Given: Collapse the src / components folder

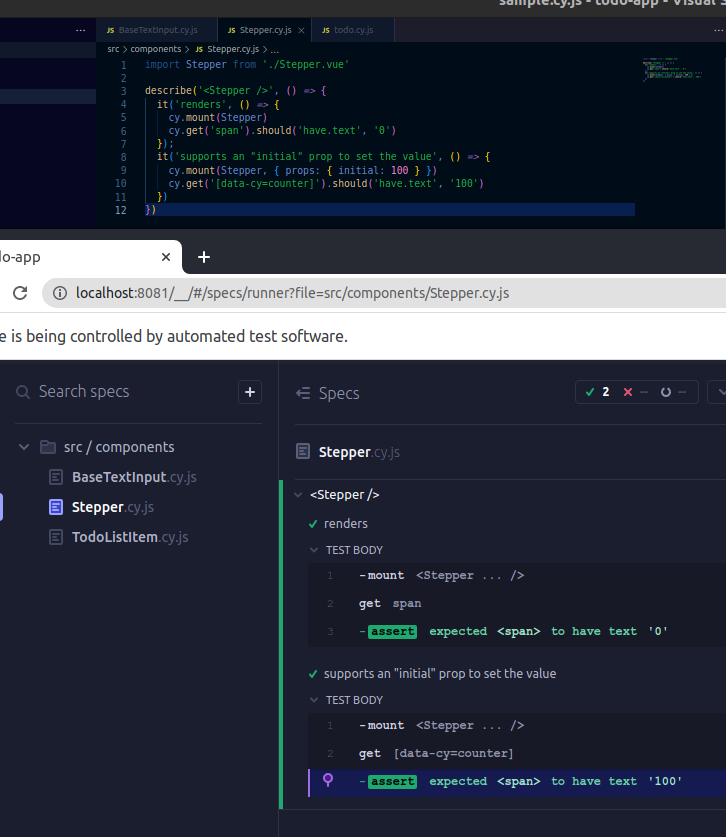Looking at the screenshot, I should point(24,447).
